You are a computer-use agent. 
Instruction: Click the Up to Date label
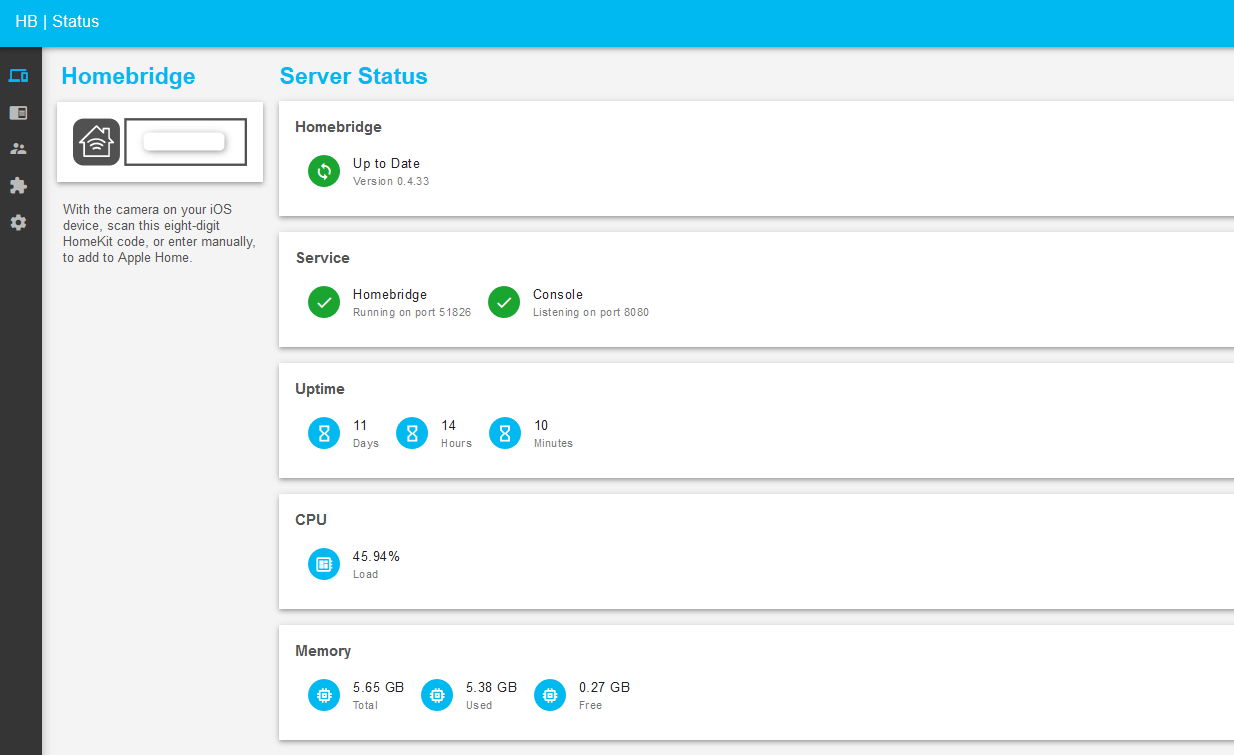click(x=386, y=163)
